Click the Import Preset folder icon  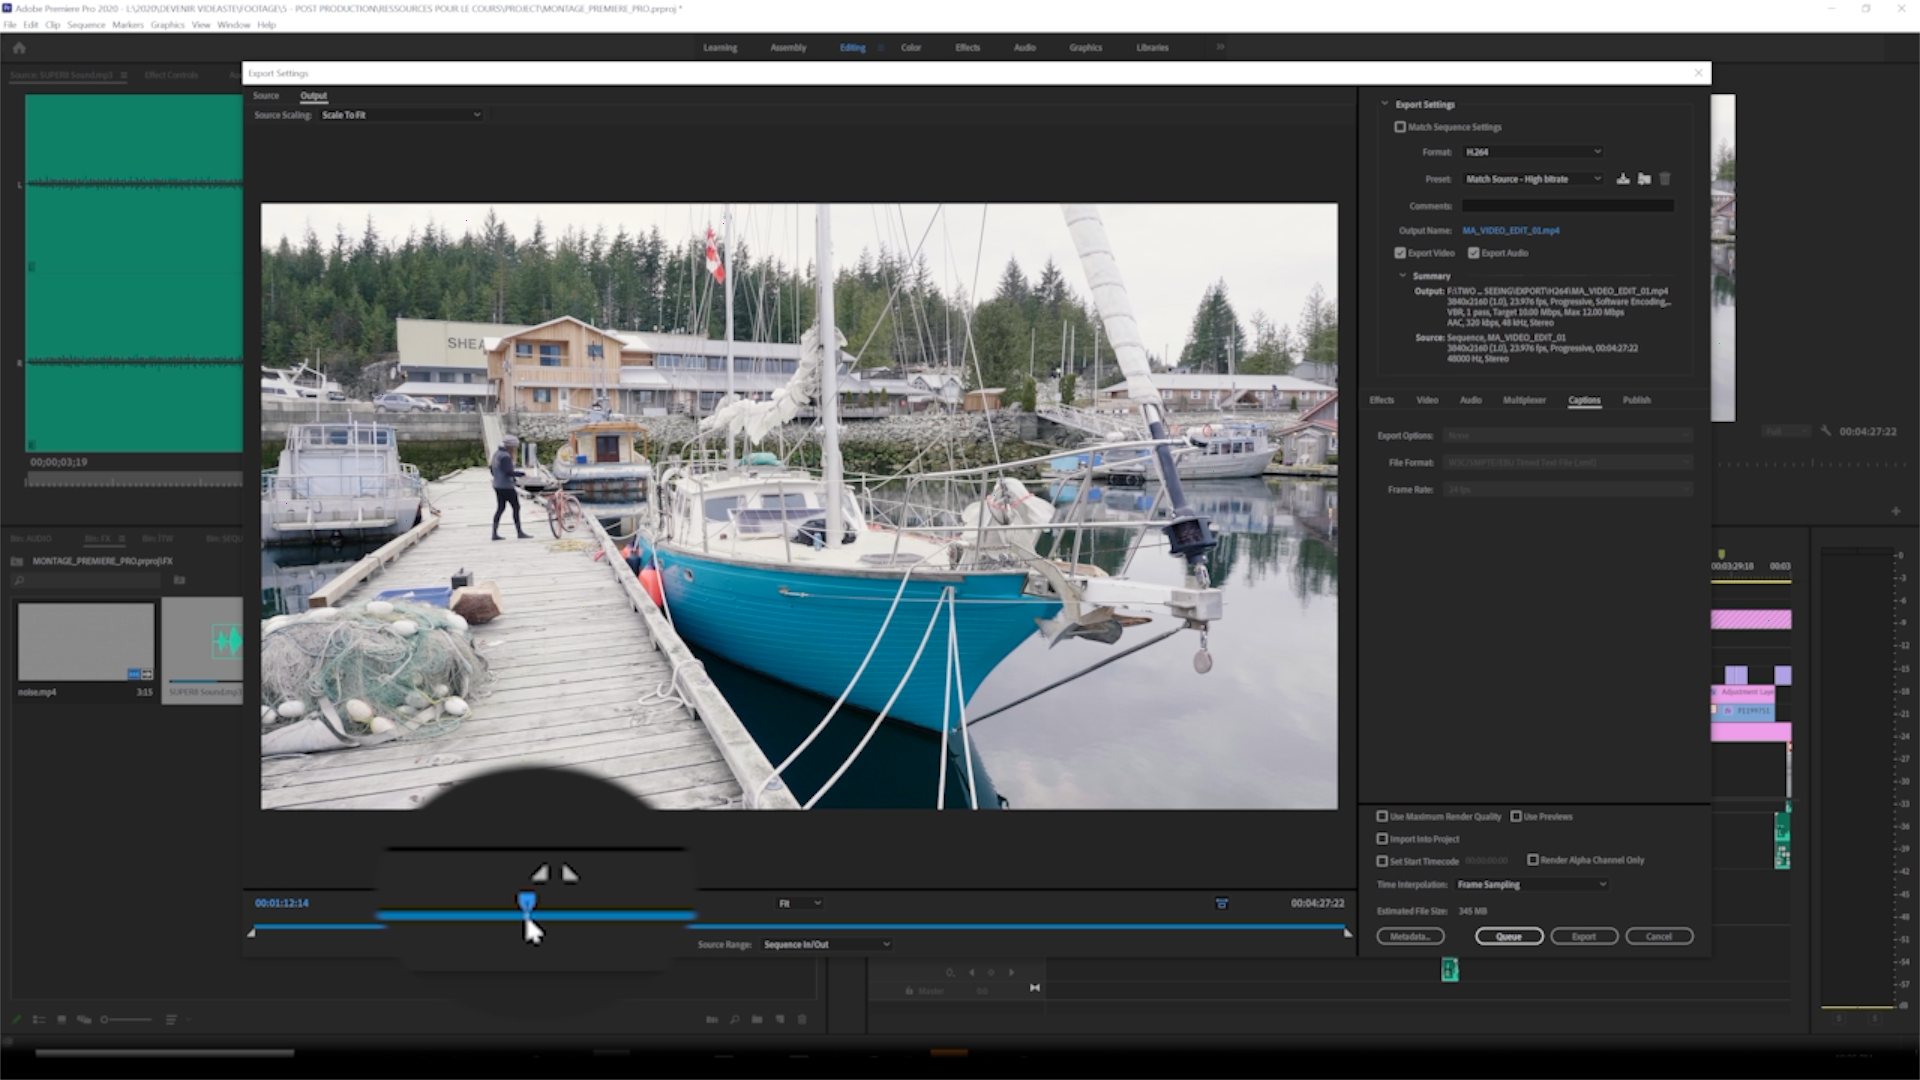pyautogui.click(x=1644, y=179)
